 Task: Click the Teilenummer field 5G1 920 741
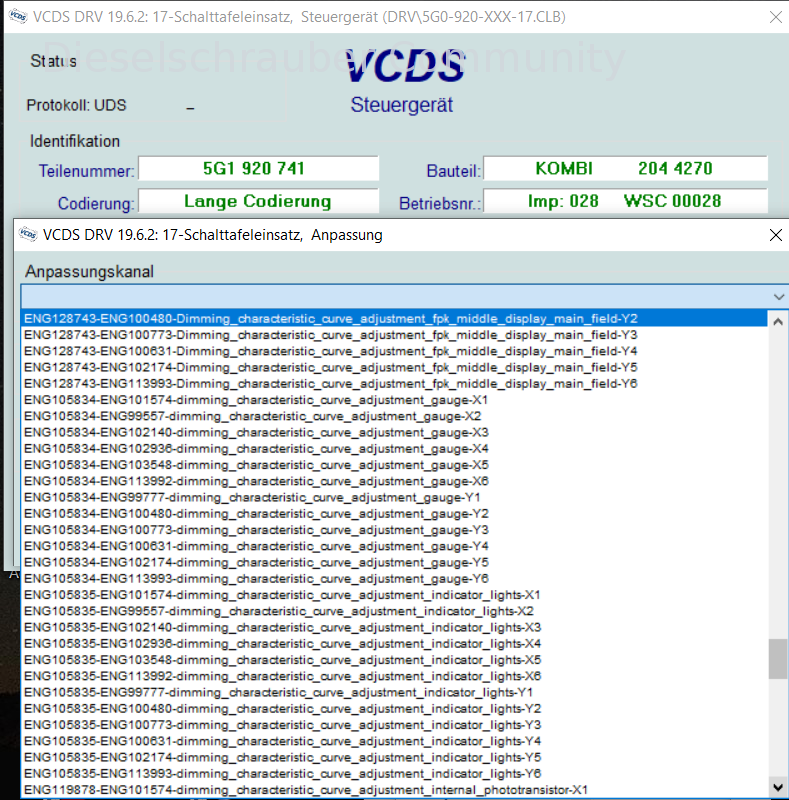click(x=258, y=168)
